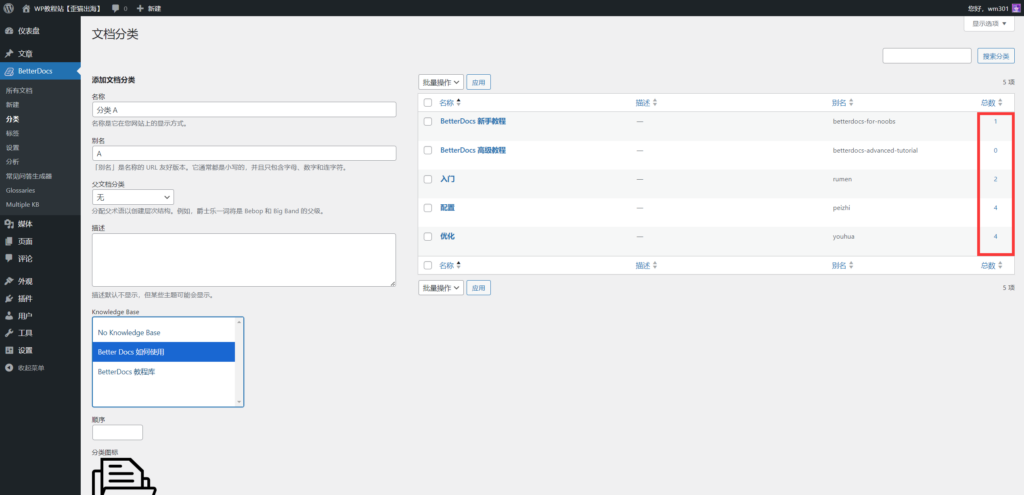This screenshot has height=495, width=1024.
Task: Open the site home icon in admin bar
Action: [x=26, y=8]
